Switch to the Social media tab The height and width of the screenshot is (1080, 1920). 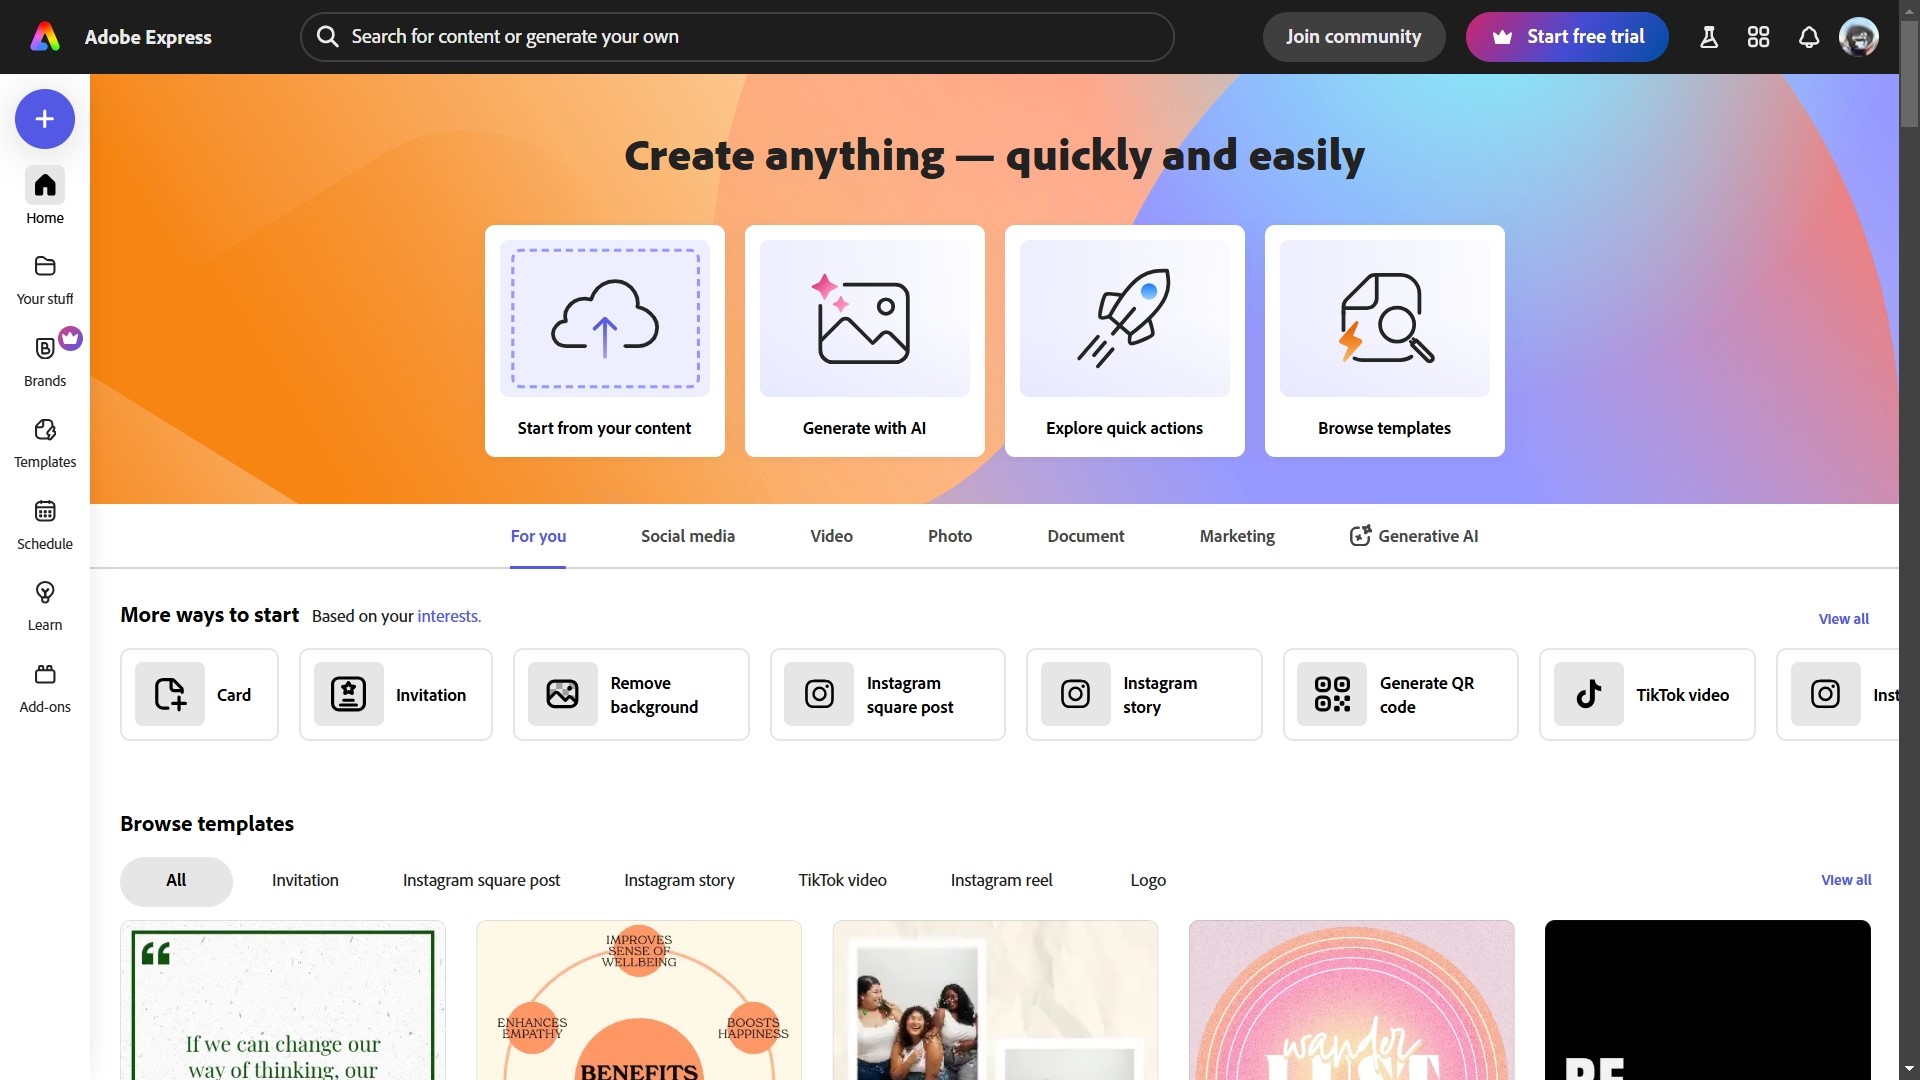[x=687, y=536]
